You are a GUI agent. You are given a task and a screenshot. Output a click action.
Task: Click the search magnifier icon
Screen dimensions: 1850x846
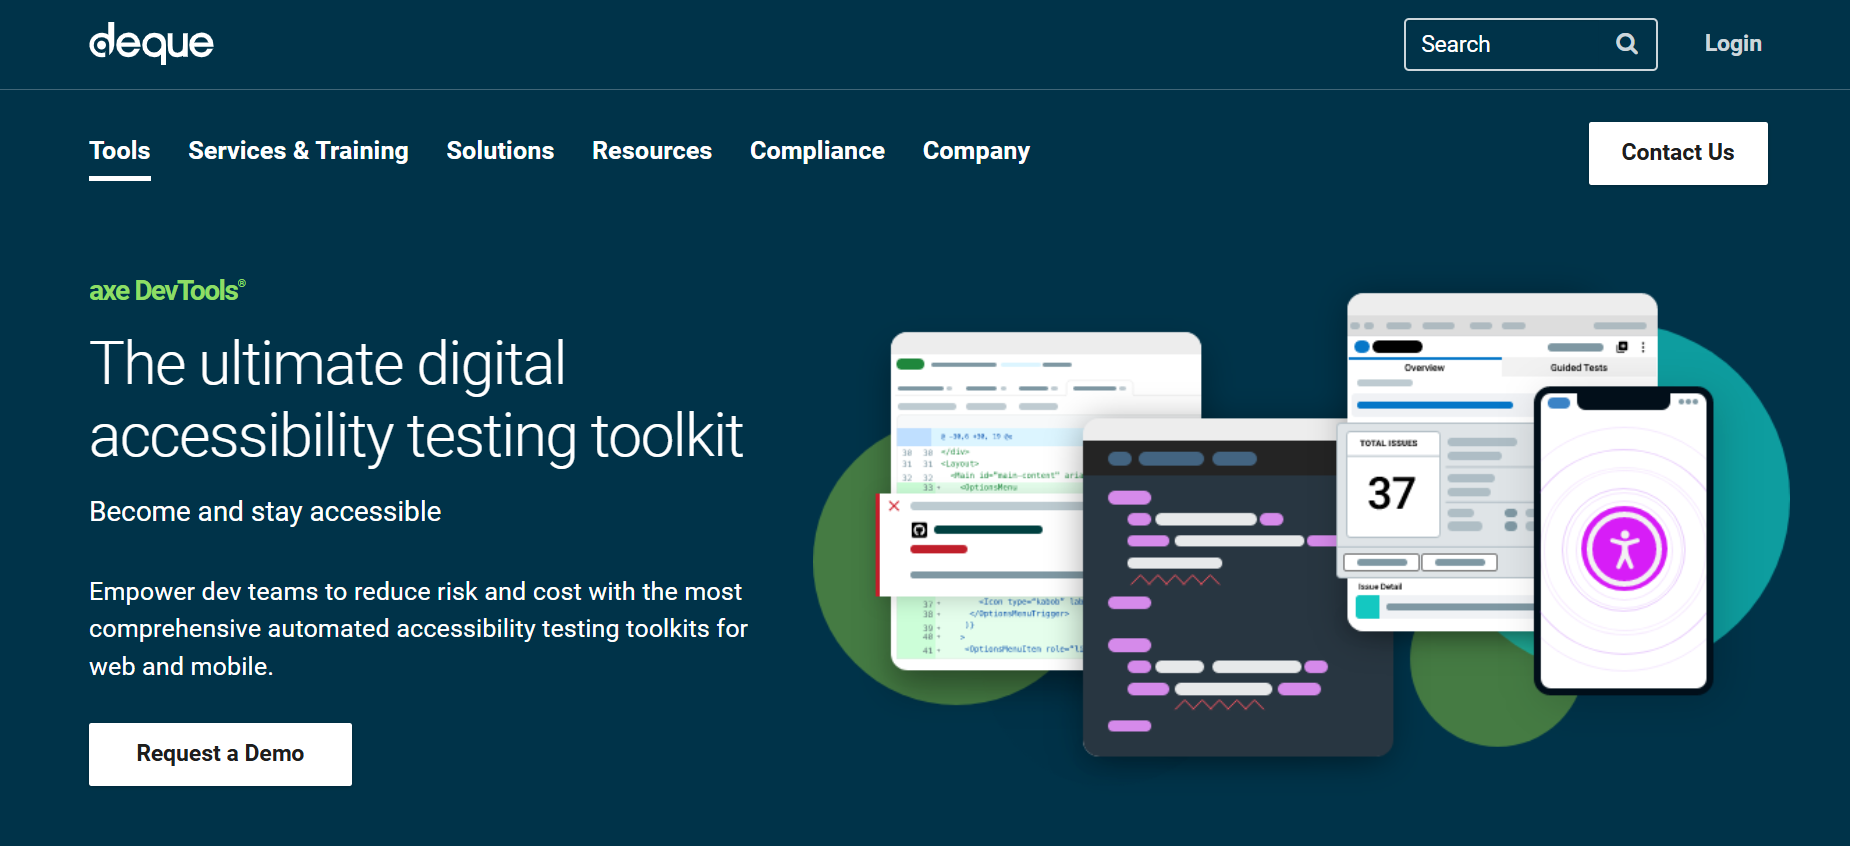click(1627, 44)
